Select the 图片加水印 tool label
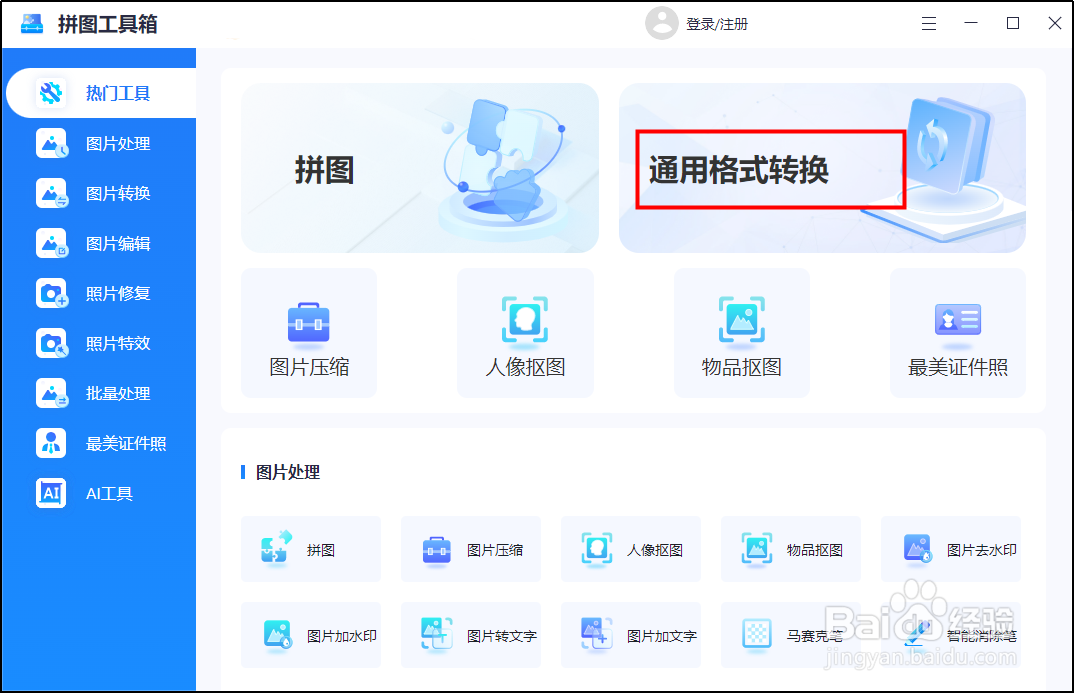 click(341, 636)
